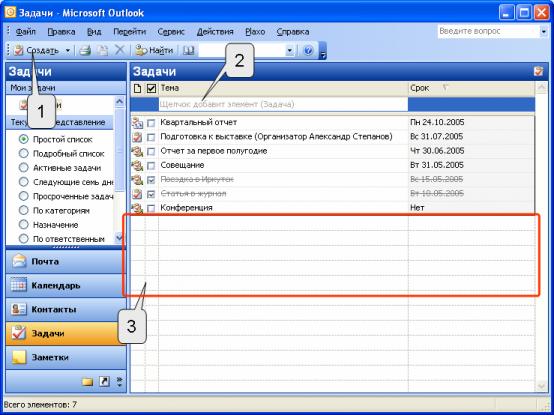
Task: Open the Перейти menu
Action: point(129,32)
